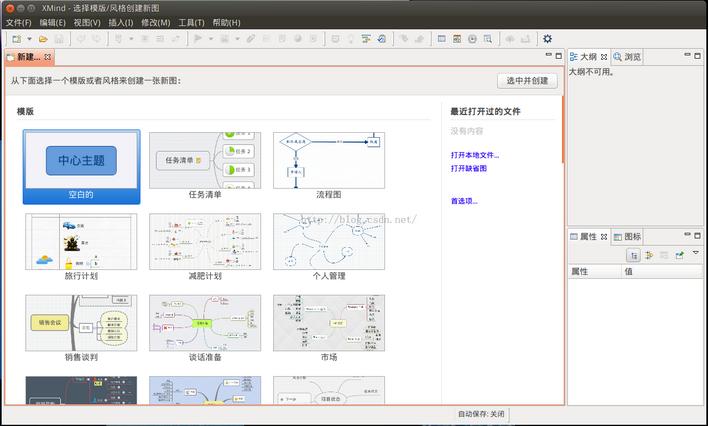Screen dimensions: 709x426
Task: Click the grayed-out Save toolbar icon
Action: [x=59, y=39]
